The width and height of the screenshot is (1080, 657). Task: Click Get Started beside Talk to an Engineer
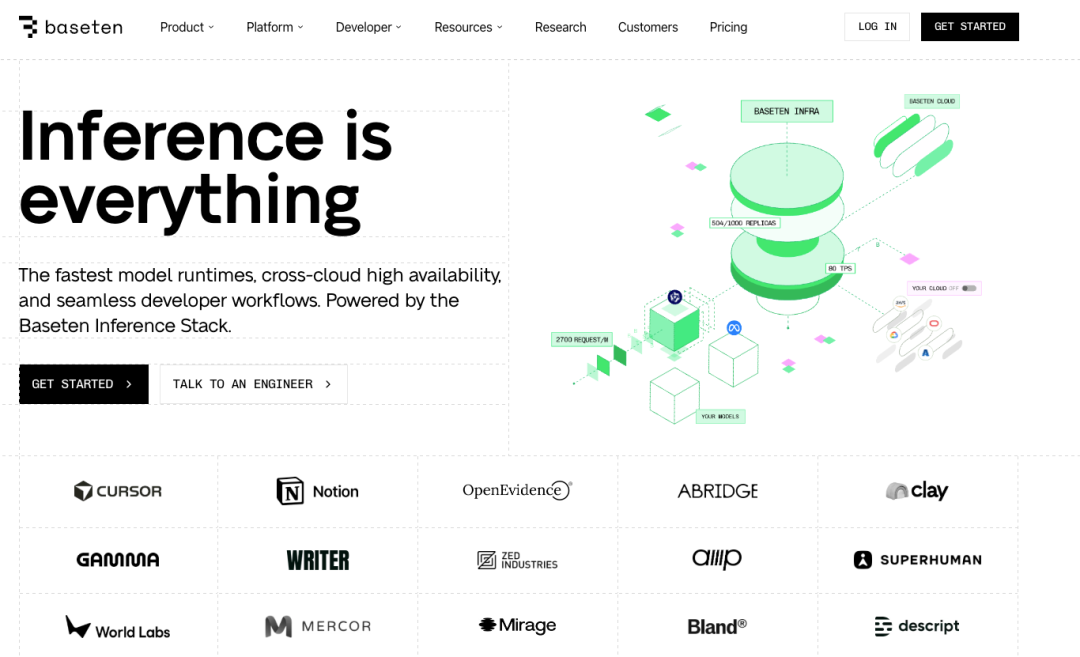[x=83, y=384]
